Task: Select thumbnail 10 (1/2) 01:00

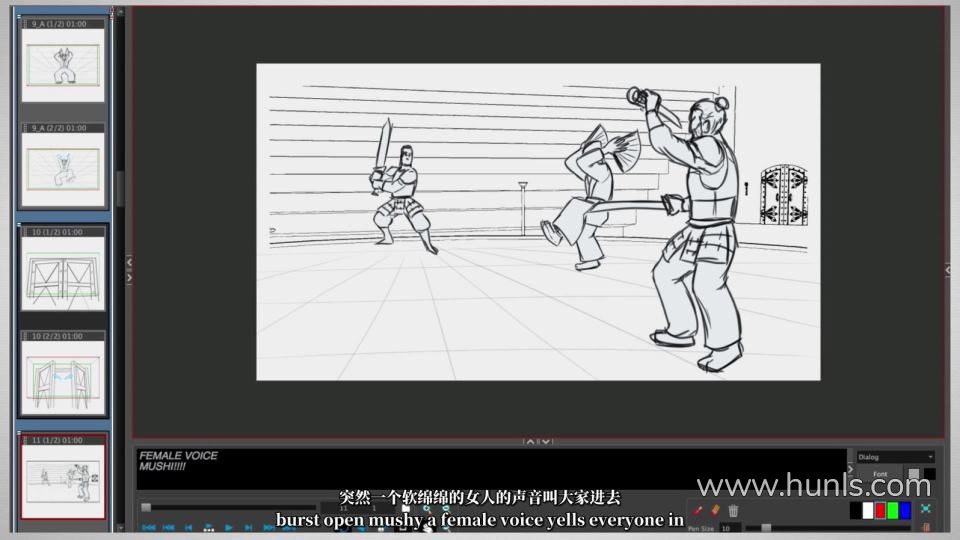Action: point(63,269)
